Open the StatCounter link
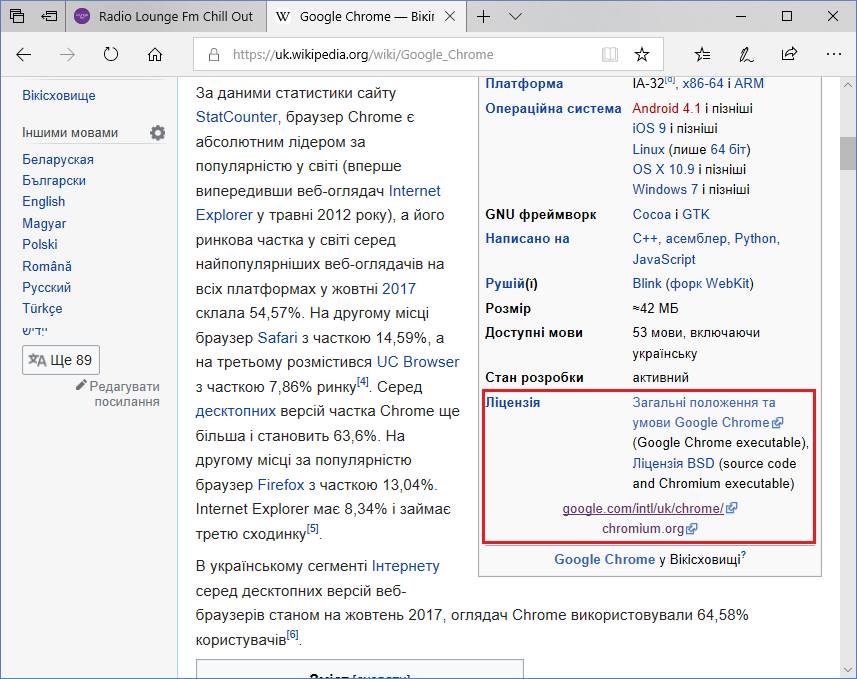The width and height of the screenshot is (857, 679). click(x=236, y=117)
